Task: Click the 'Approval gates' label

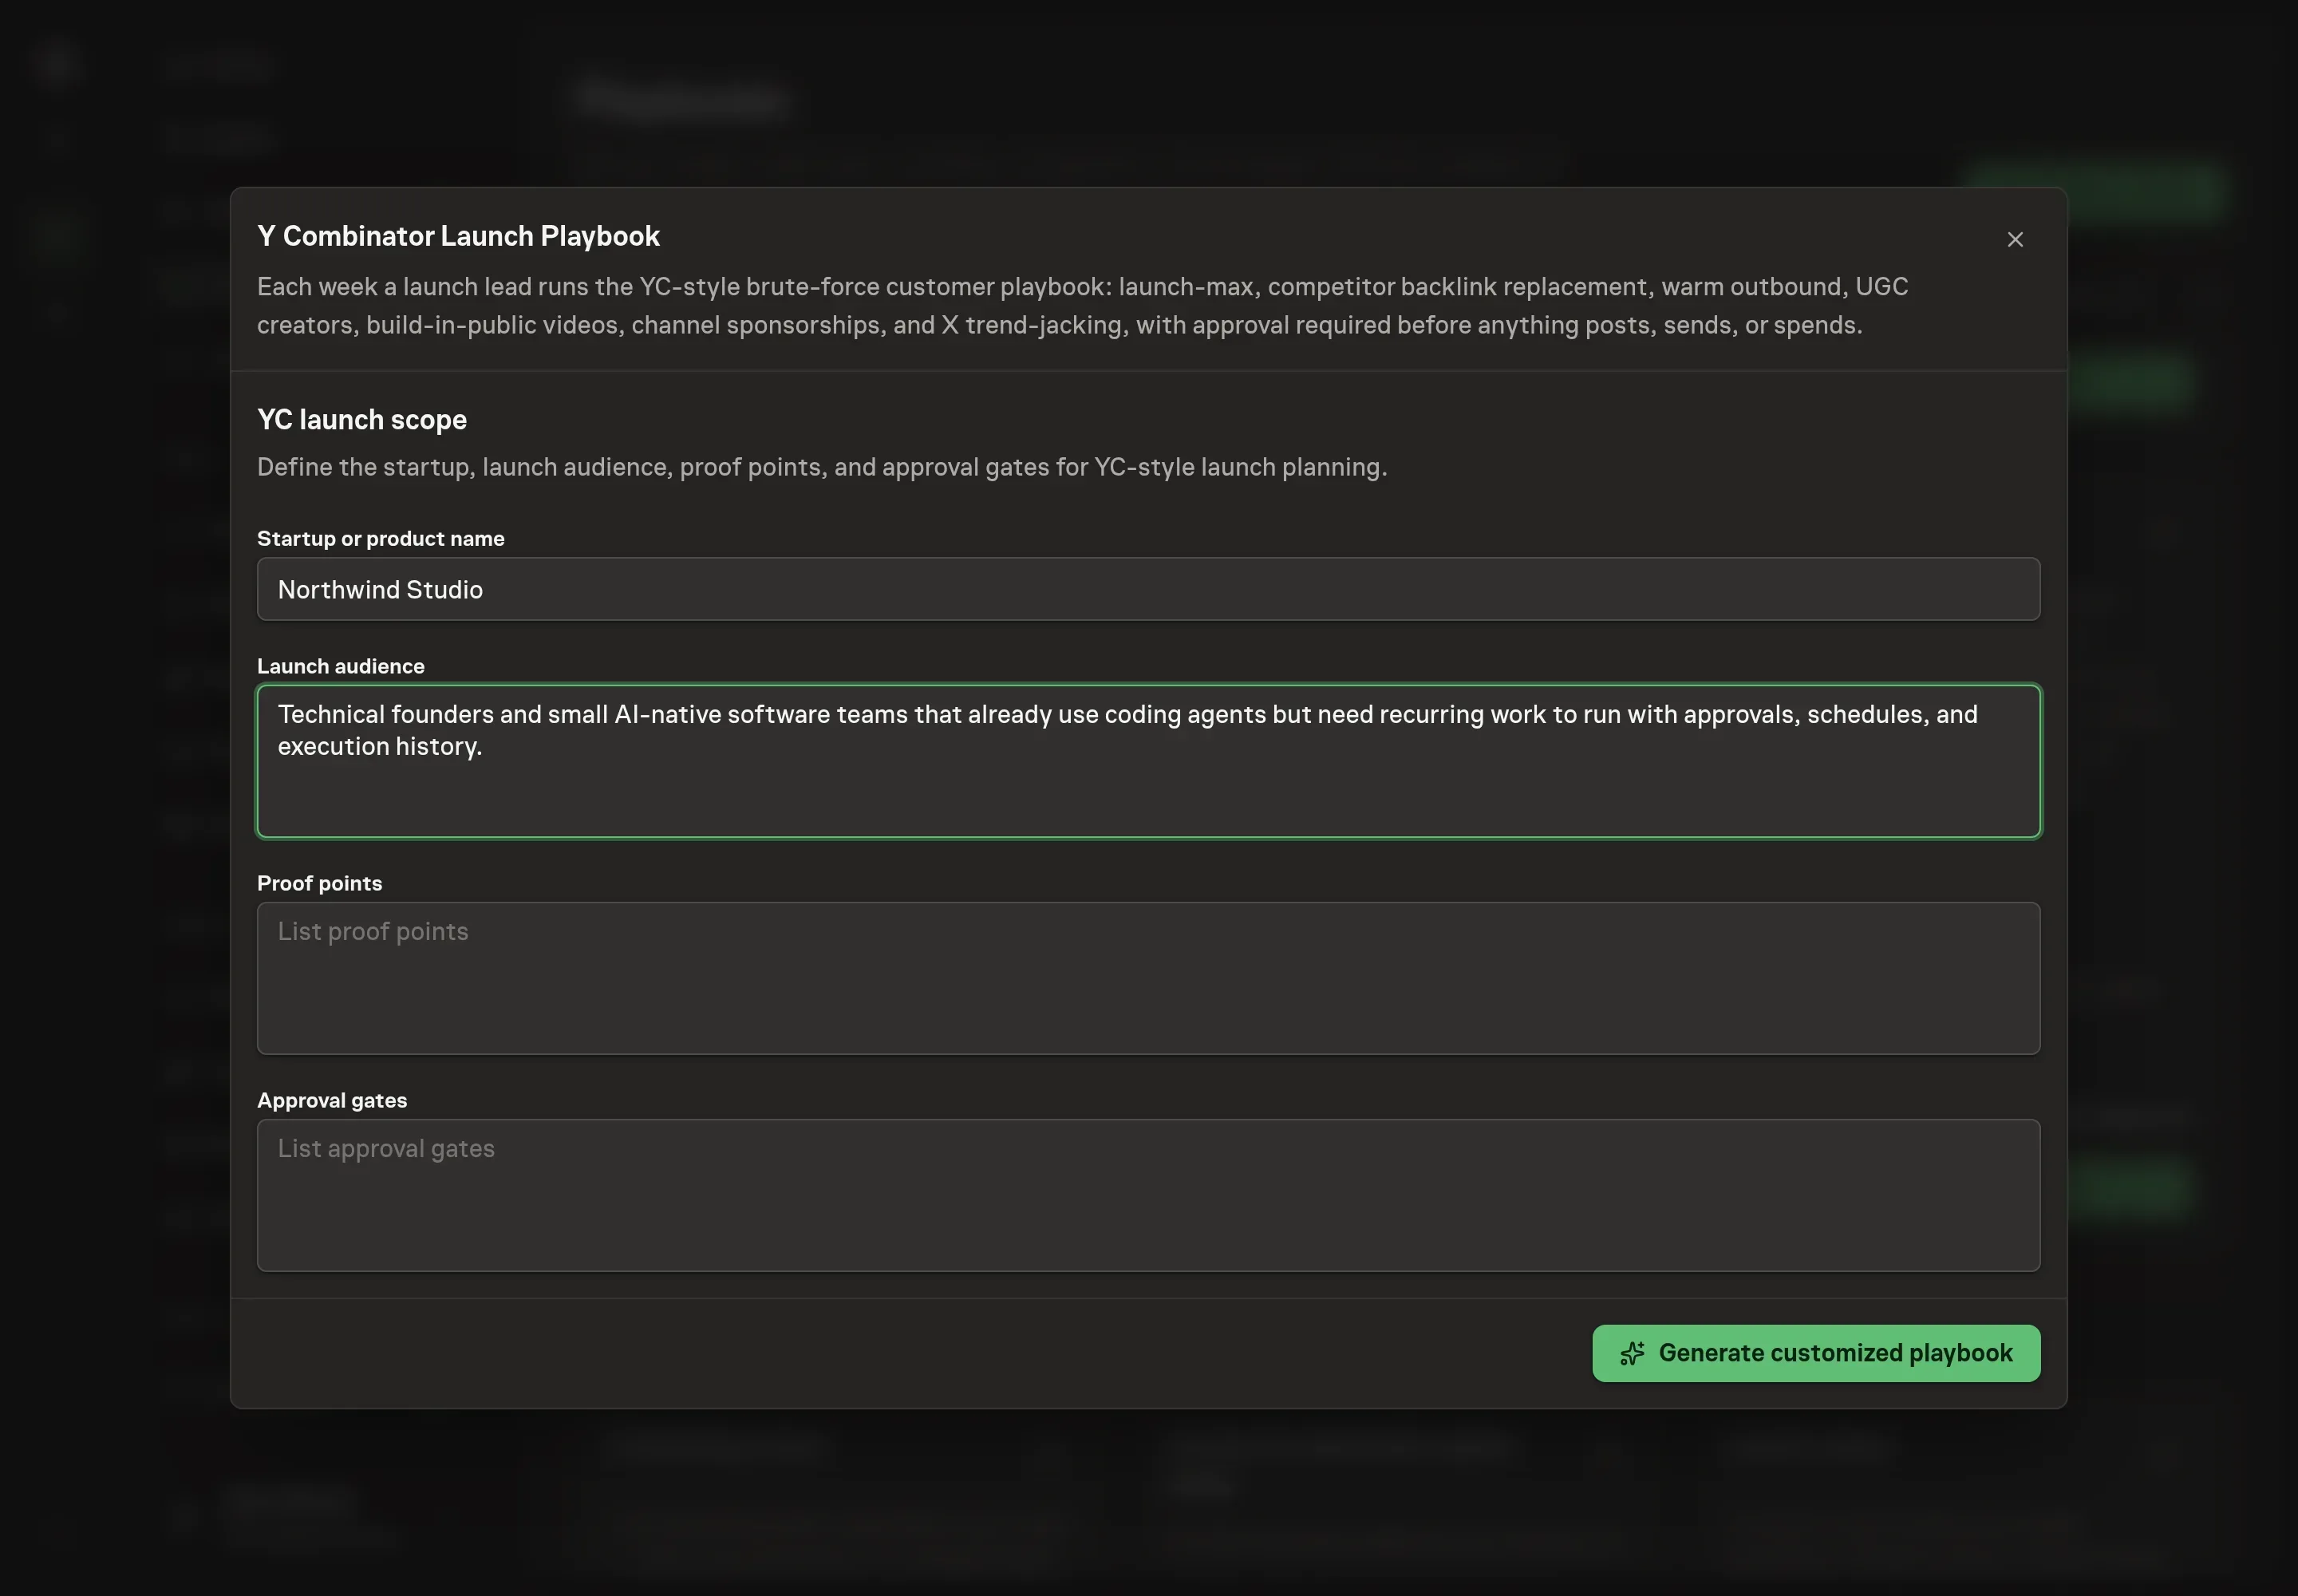Action: [x=332, y=1100]
